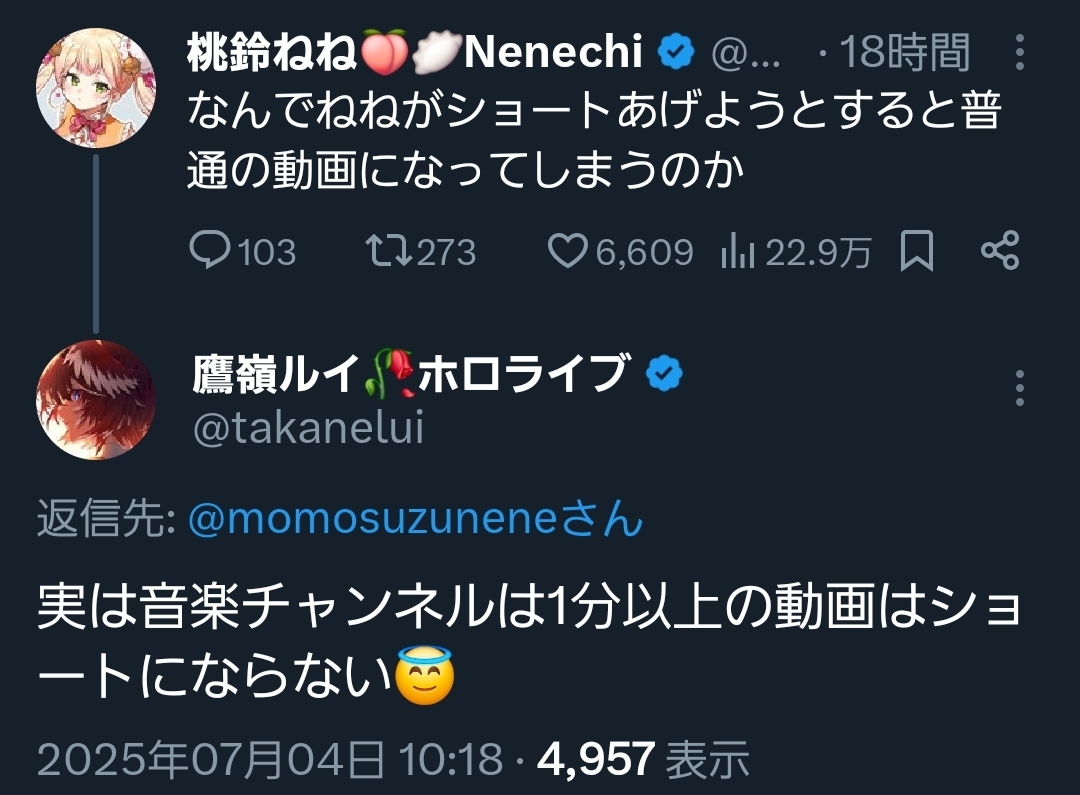The image size is (1080, 795).
Task: Click the verified badge next to 鷹嶺ルイ
Action: coord(665,373)
